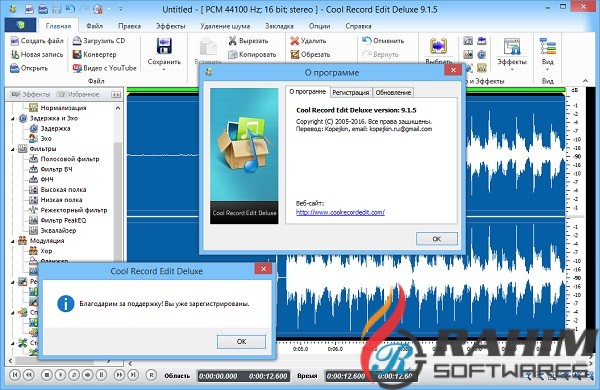Click the round R record button
Viewport: 600px width, 390px height.
pos(152,375)
